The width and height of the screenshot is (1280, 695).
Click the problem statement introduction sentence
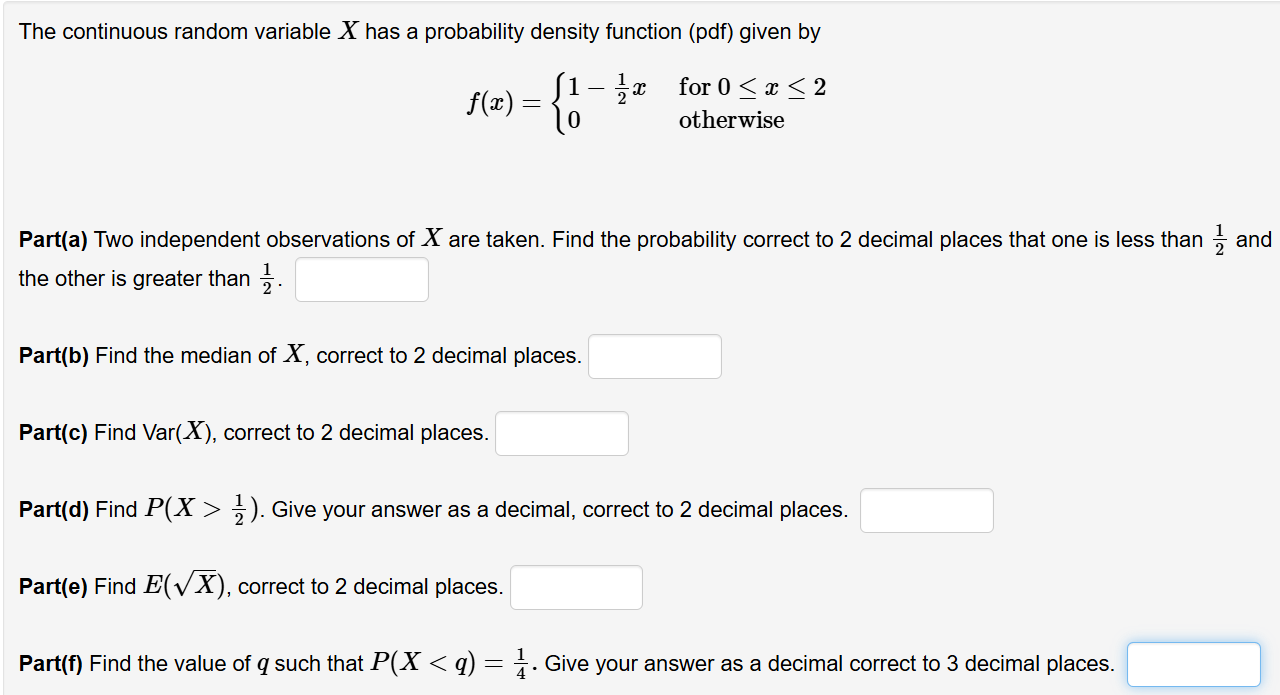420,31
